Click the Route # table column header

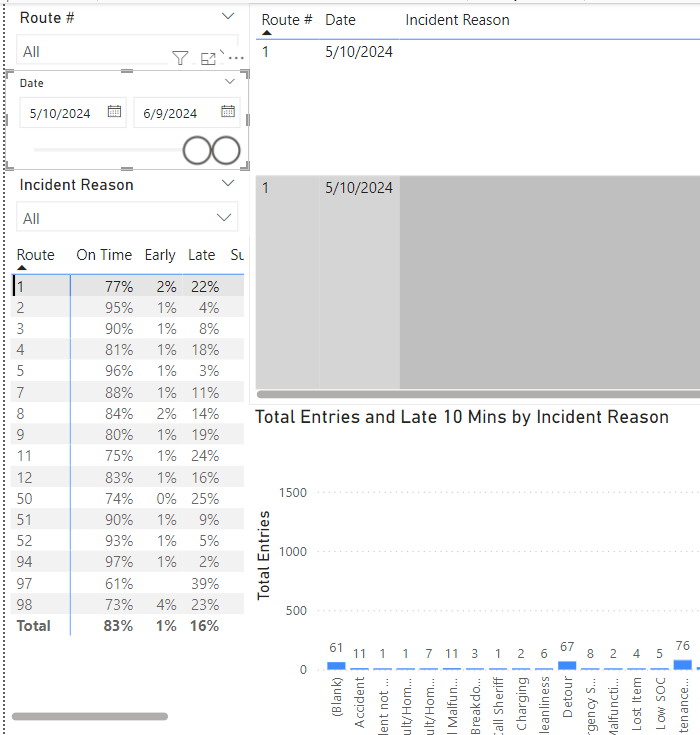coord(286,20)
